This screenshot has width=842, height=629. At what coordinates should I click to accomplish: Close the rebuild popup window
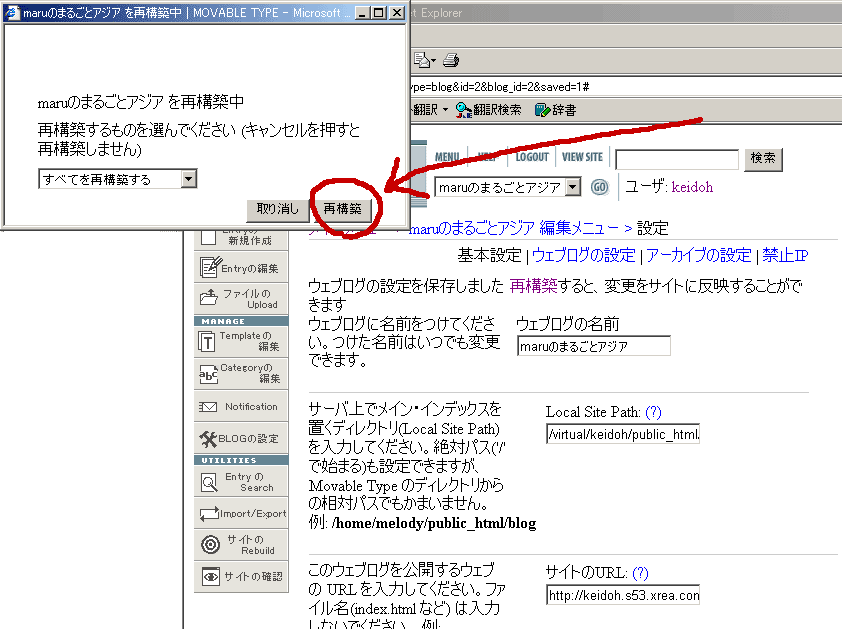397,13
